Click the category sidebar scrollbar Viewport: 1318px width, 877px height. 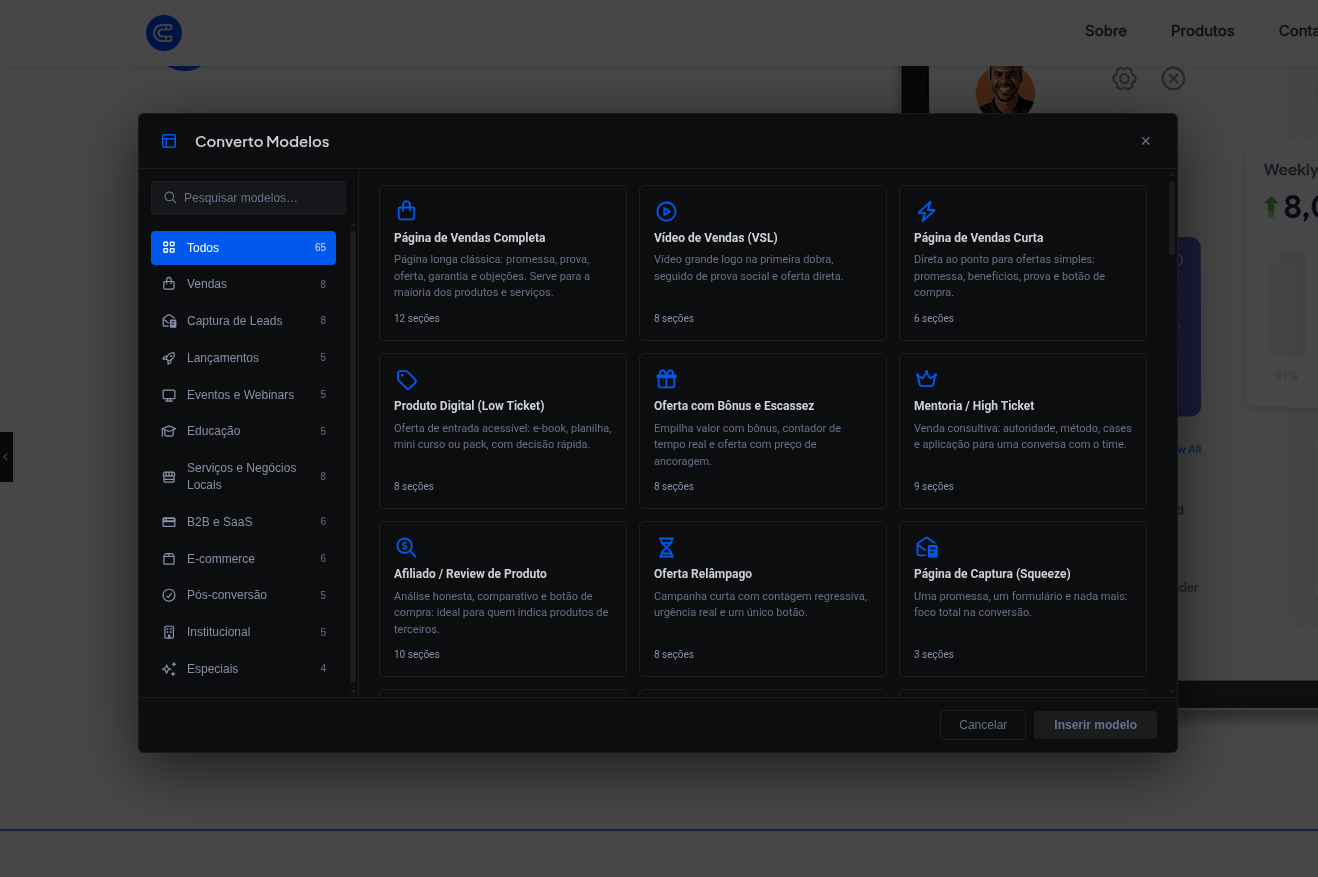coord(353,456)
